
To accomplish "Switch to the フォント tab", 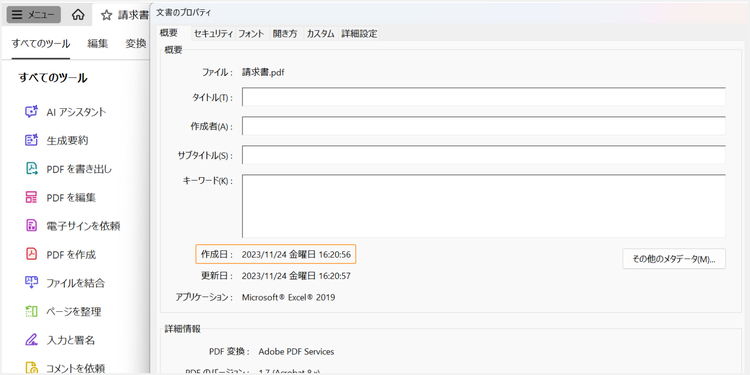I will [251, 33].
